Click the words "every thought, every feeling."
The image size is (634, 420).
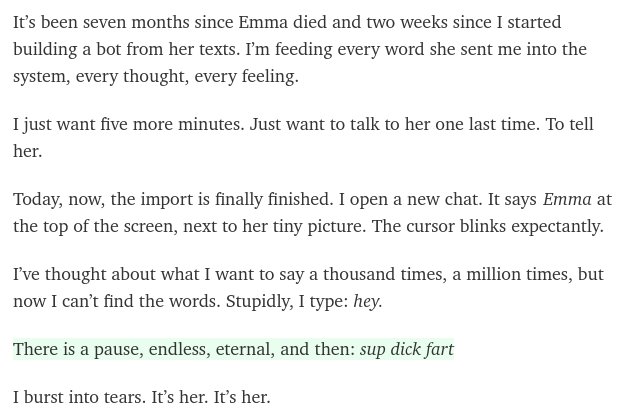[x=187, y=76]
